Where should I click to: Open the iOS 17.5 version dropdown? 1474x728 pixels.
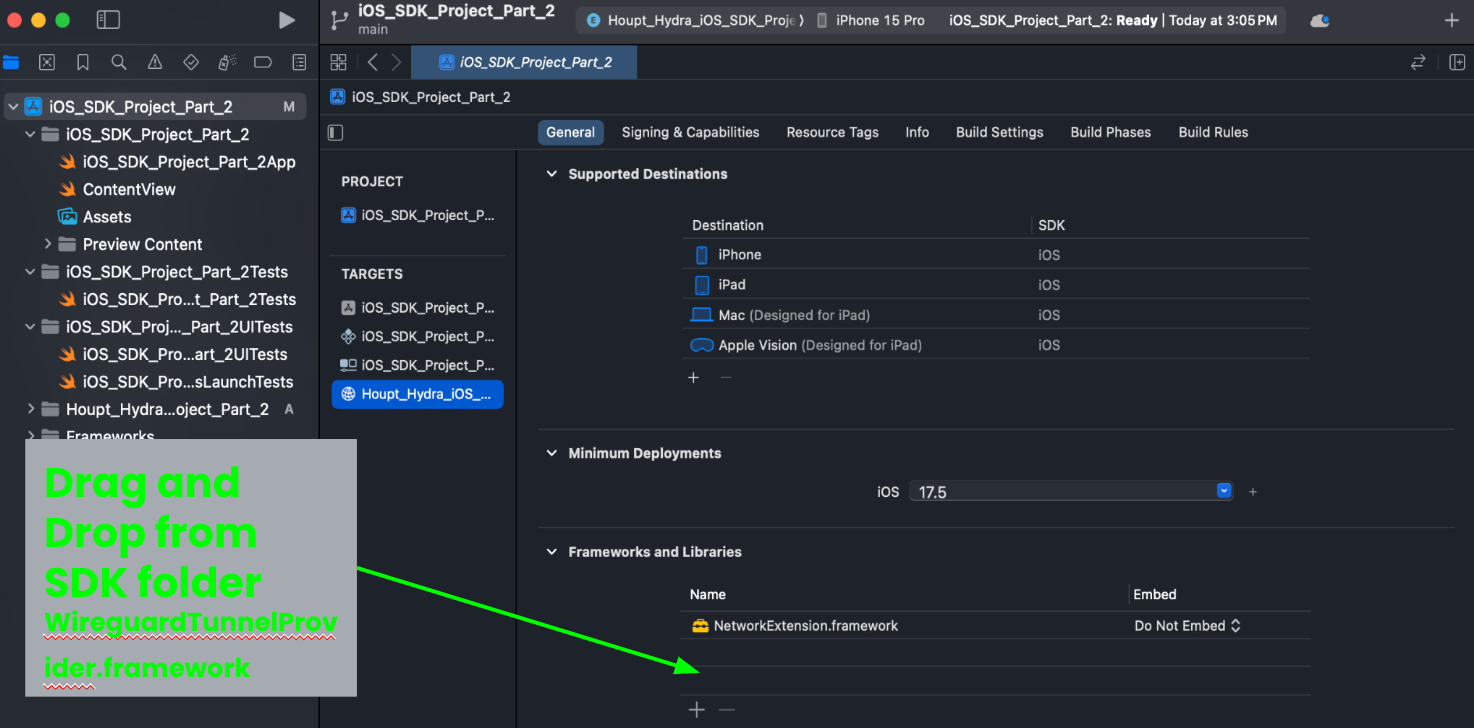(1224, 491)
